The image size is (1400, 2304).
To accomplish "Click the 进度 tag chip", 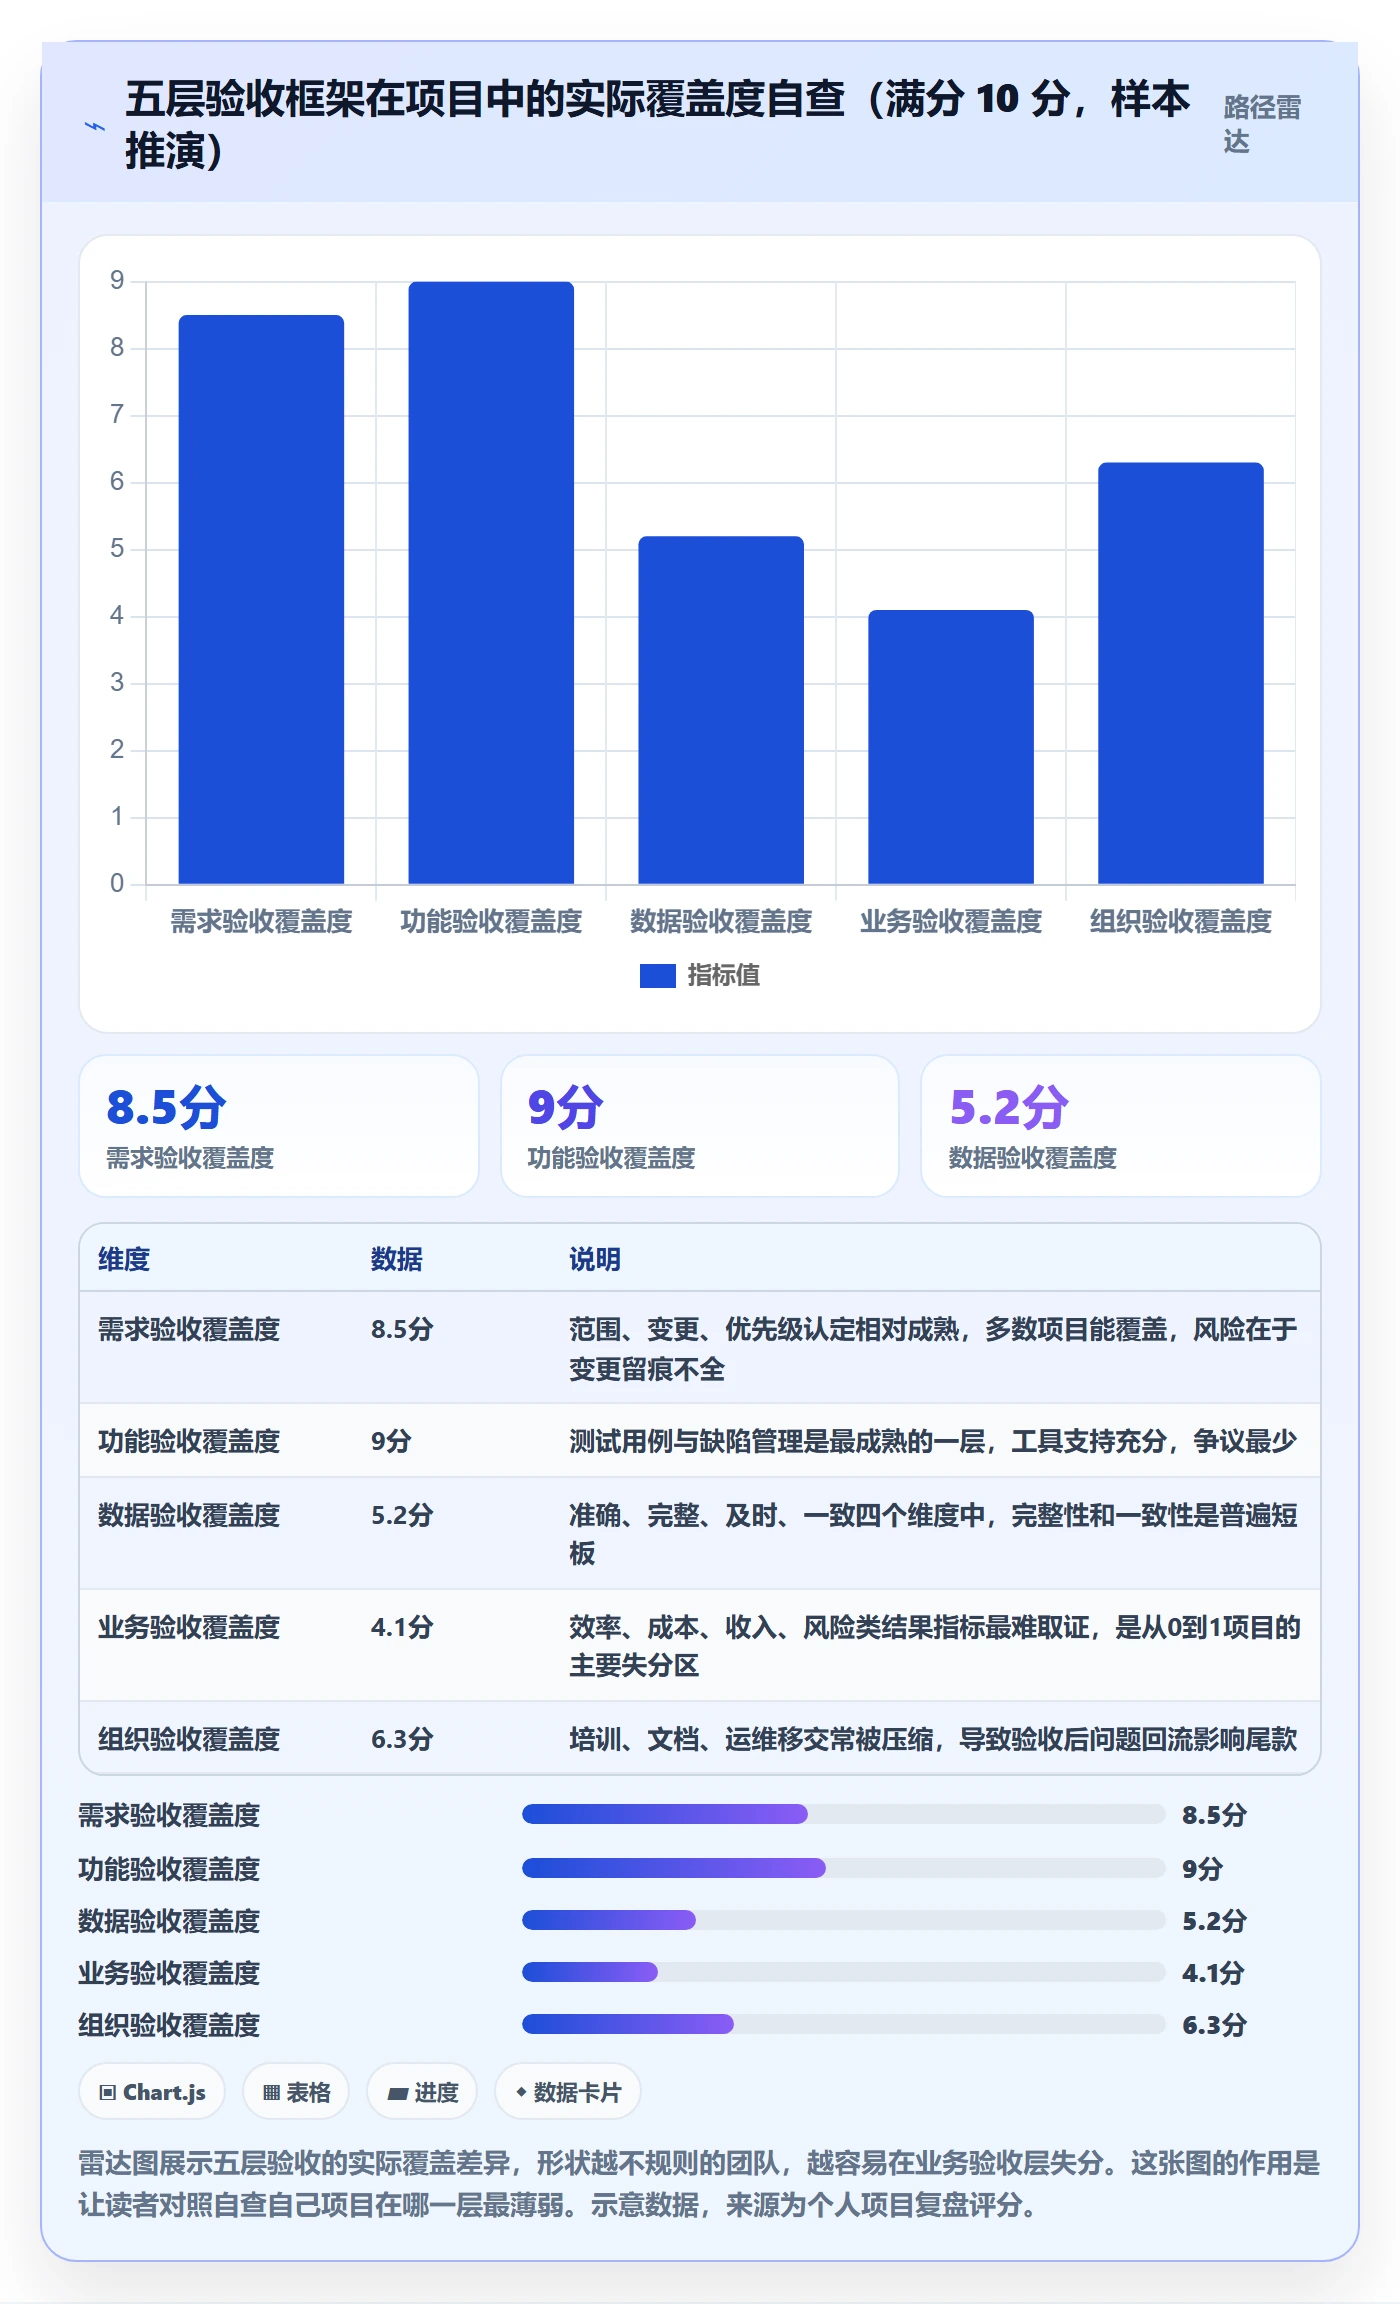I will pyautogui.click(x=422, y=2092).
